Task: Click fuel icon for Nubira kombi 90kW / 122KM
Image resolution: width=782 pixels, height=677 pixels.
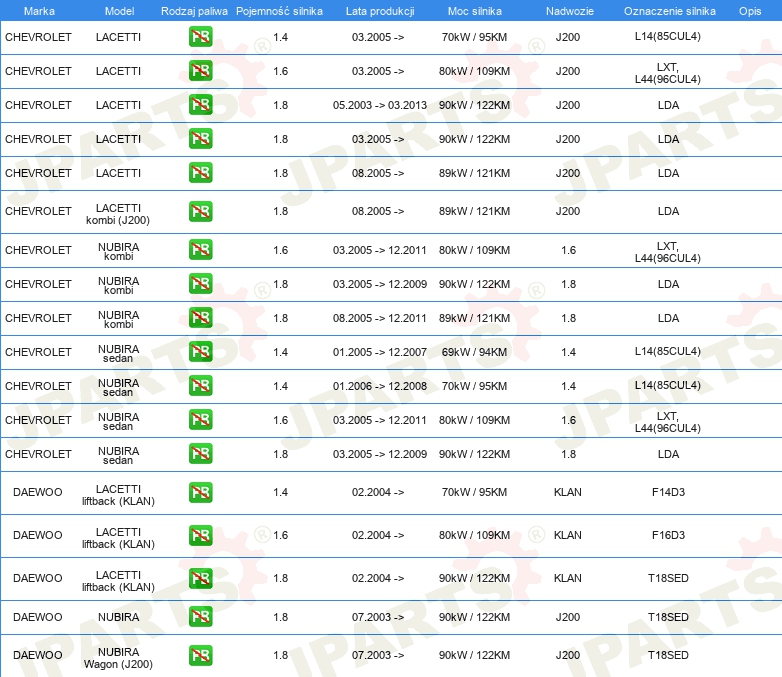Action: [200, 283]
